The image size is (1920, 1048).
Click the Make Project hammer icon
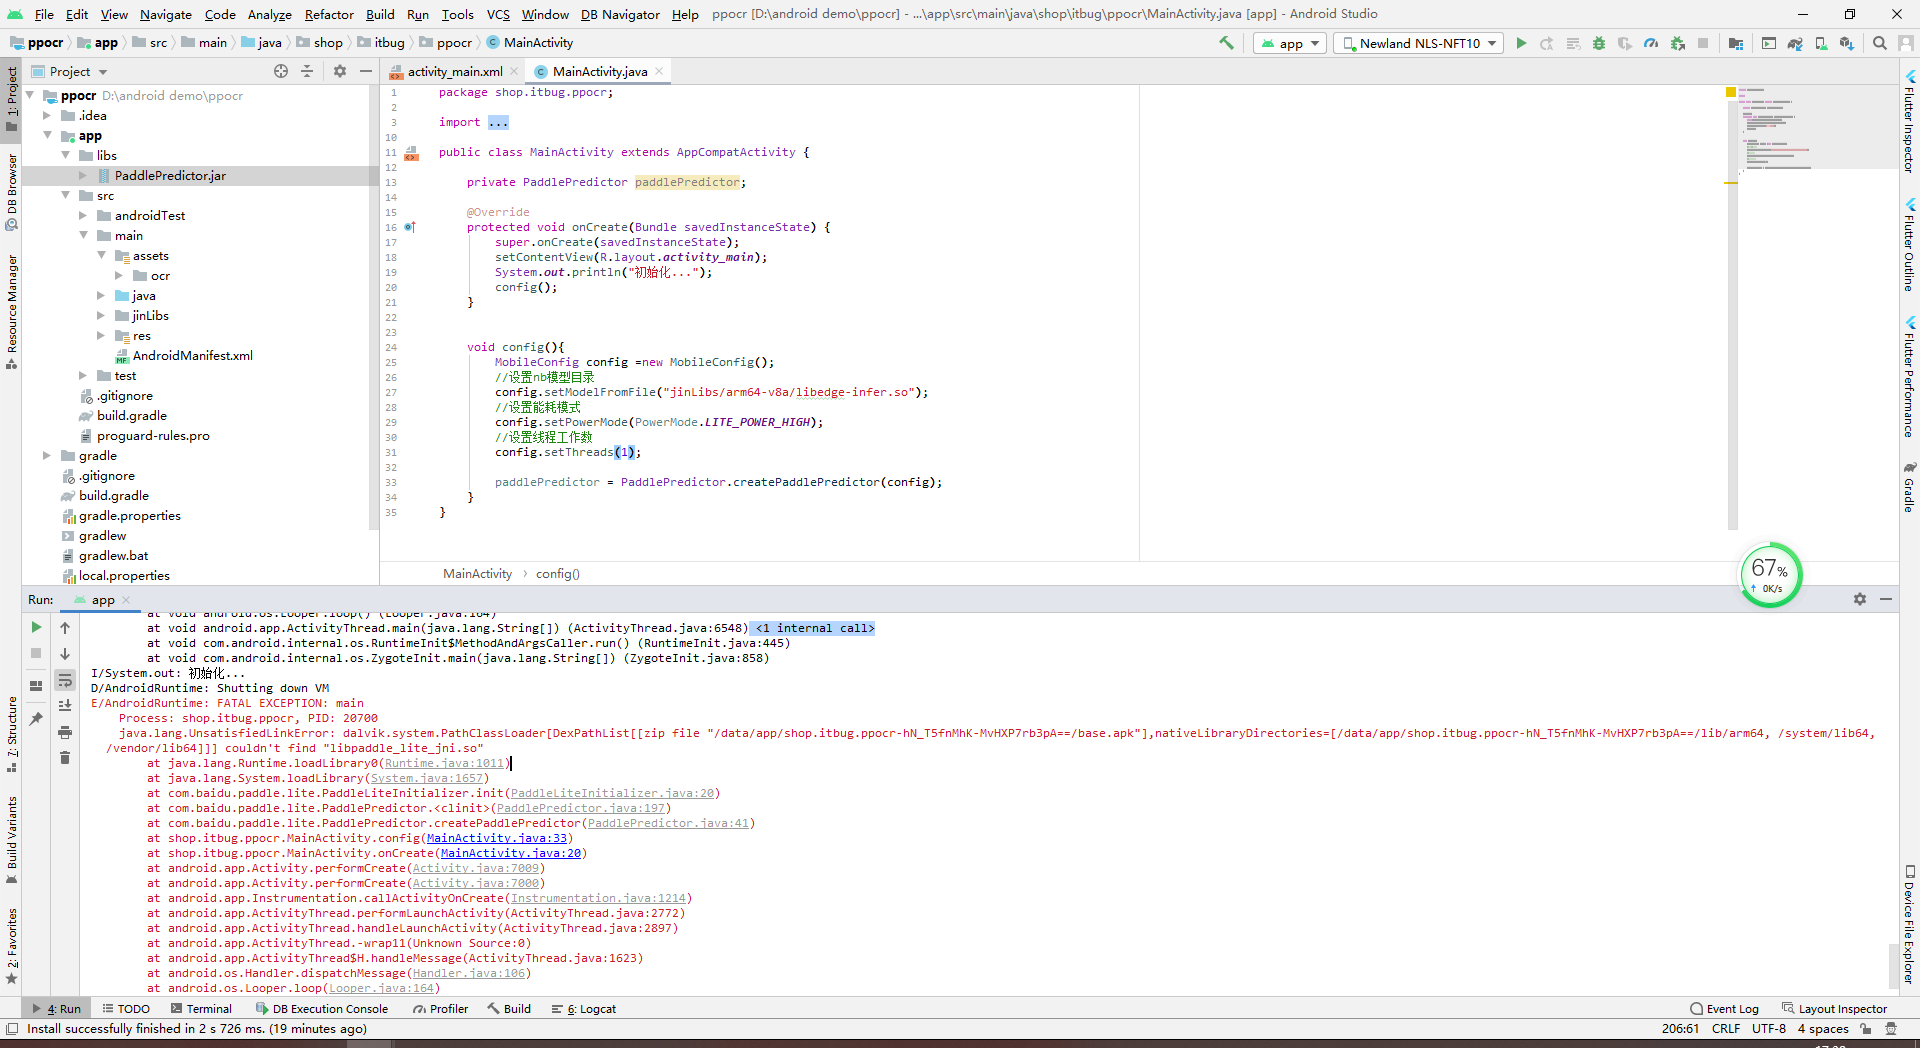(x=1226, y=43)
